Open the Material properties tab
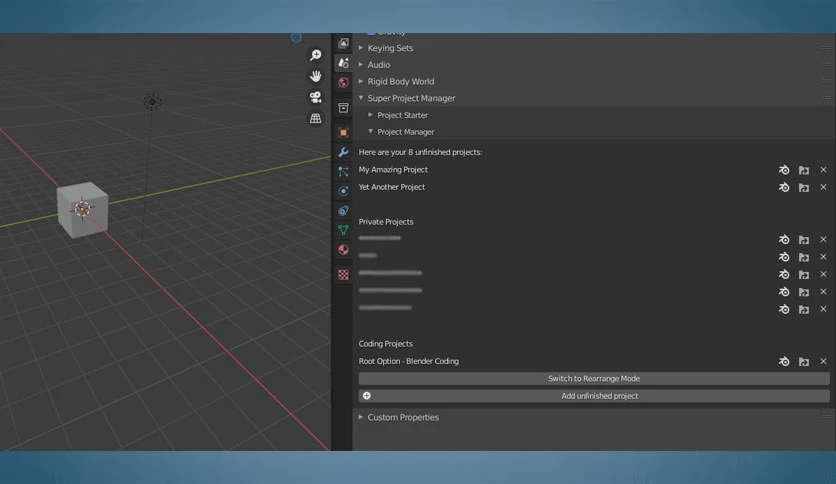 pos(343,249)
